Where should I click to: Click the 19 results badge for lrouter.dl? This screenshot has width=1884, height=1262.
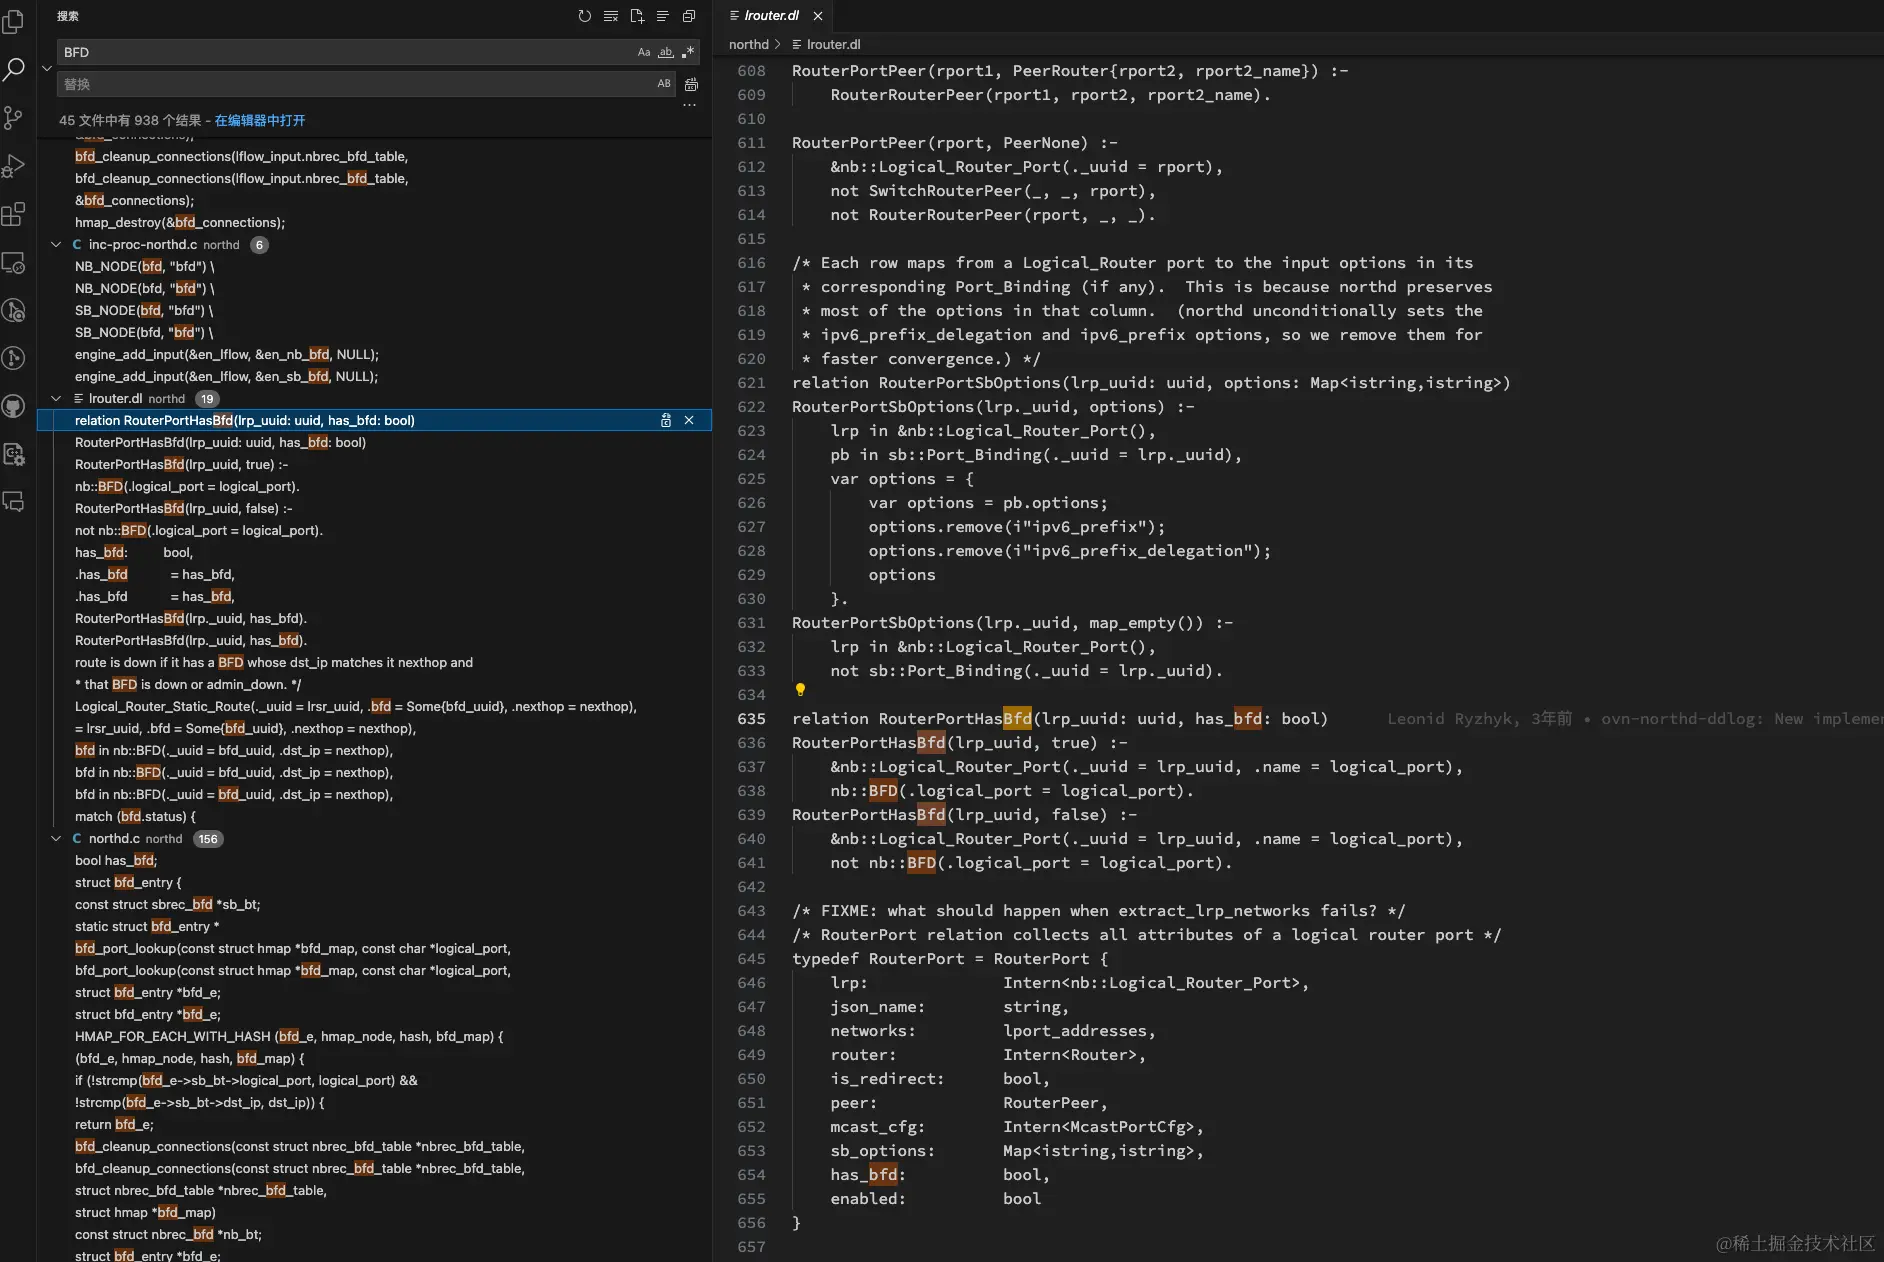pos(207,399)
